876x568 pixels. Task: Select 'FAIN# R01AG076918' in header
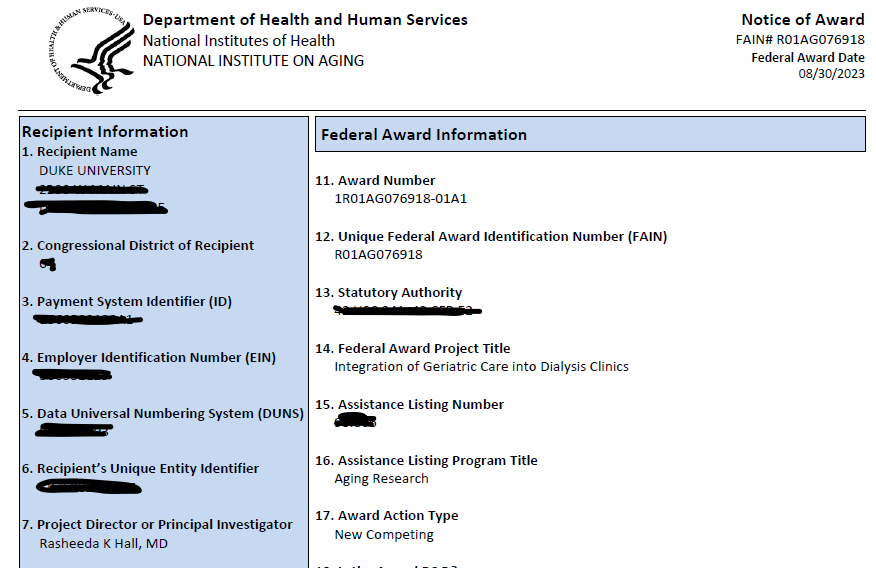point(800,40)
